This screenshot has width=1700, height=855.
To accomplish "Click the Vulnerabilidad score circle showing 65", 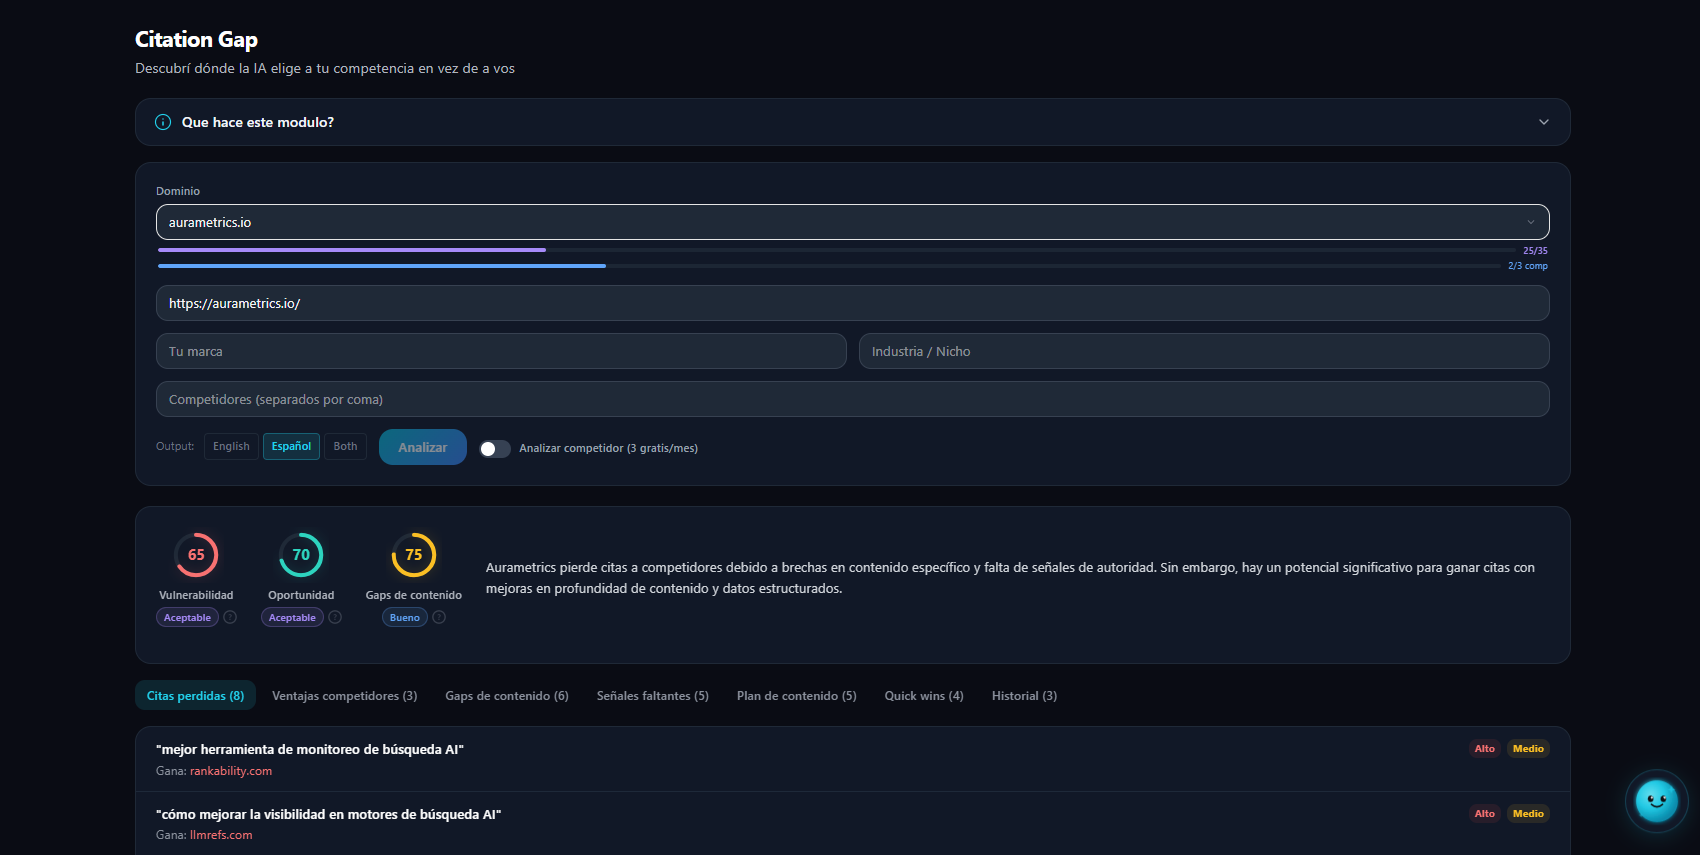I will pos(196,555).
